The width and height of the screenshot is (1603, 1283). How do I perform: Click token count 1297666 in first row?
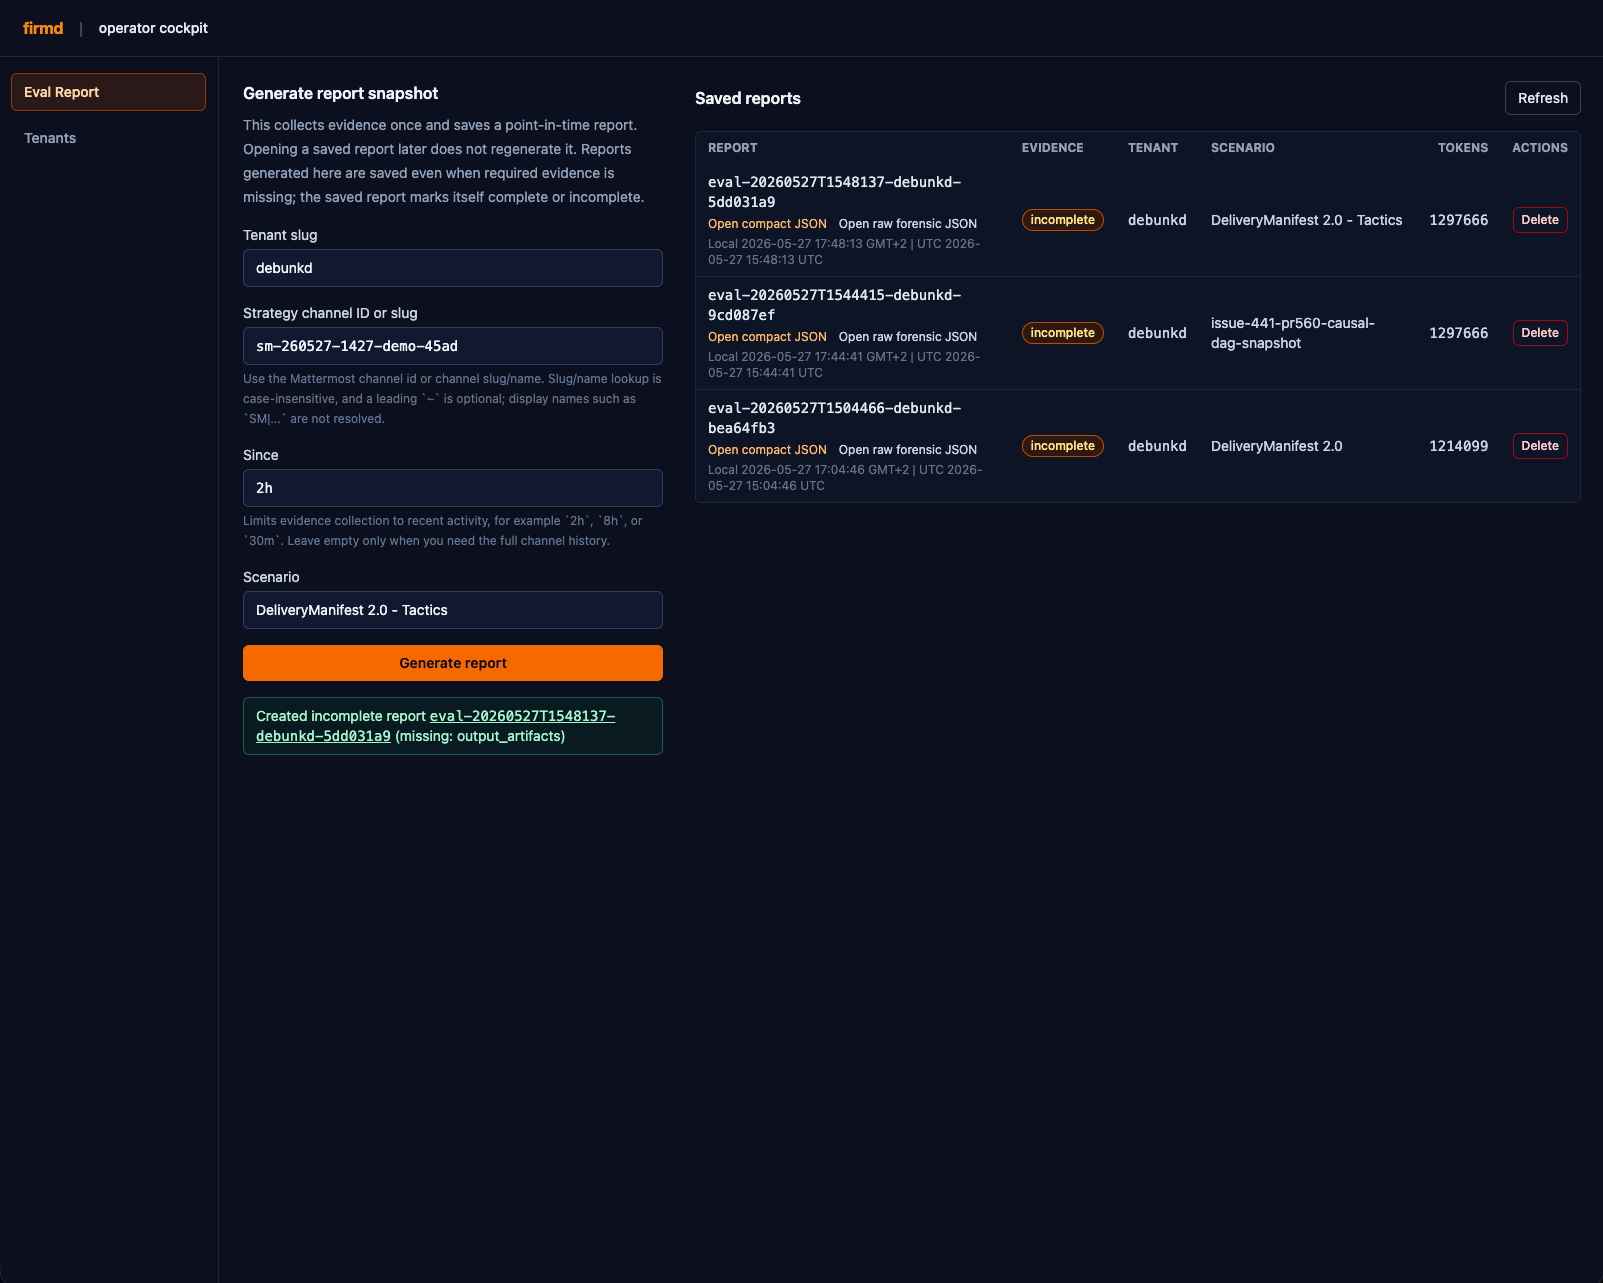[x=1458, y=220]
